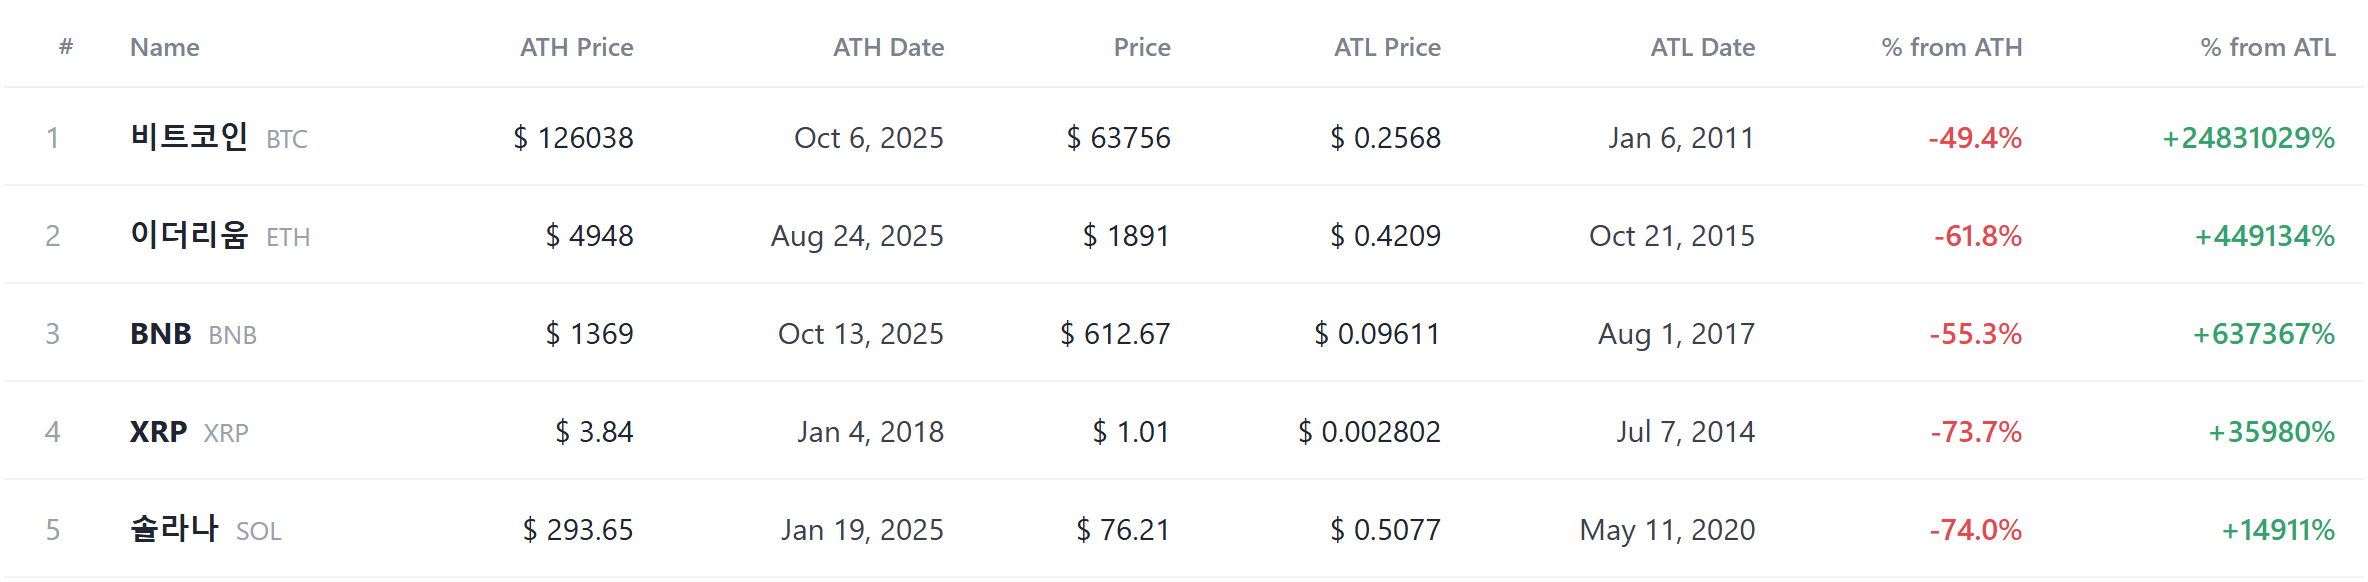Sort by % from ATL header
This screenshot has width=2368, height=582.
[2268, 47]
